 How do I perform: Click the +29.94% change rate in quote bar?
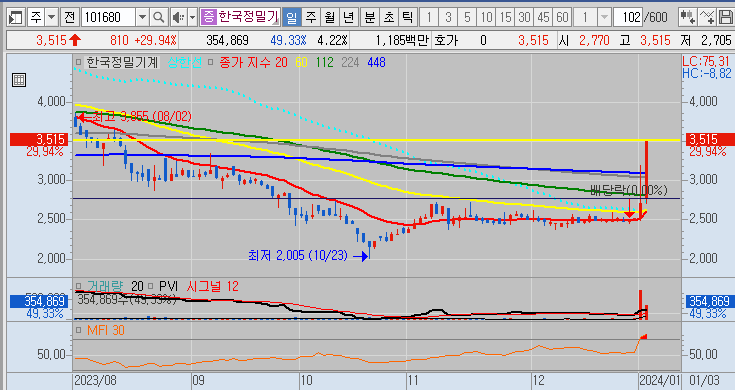point(155,40)
